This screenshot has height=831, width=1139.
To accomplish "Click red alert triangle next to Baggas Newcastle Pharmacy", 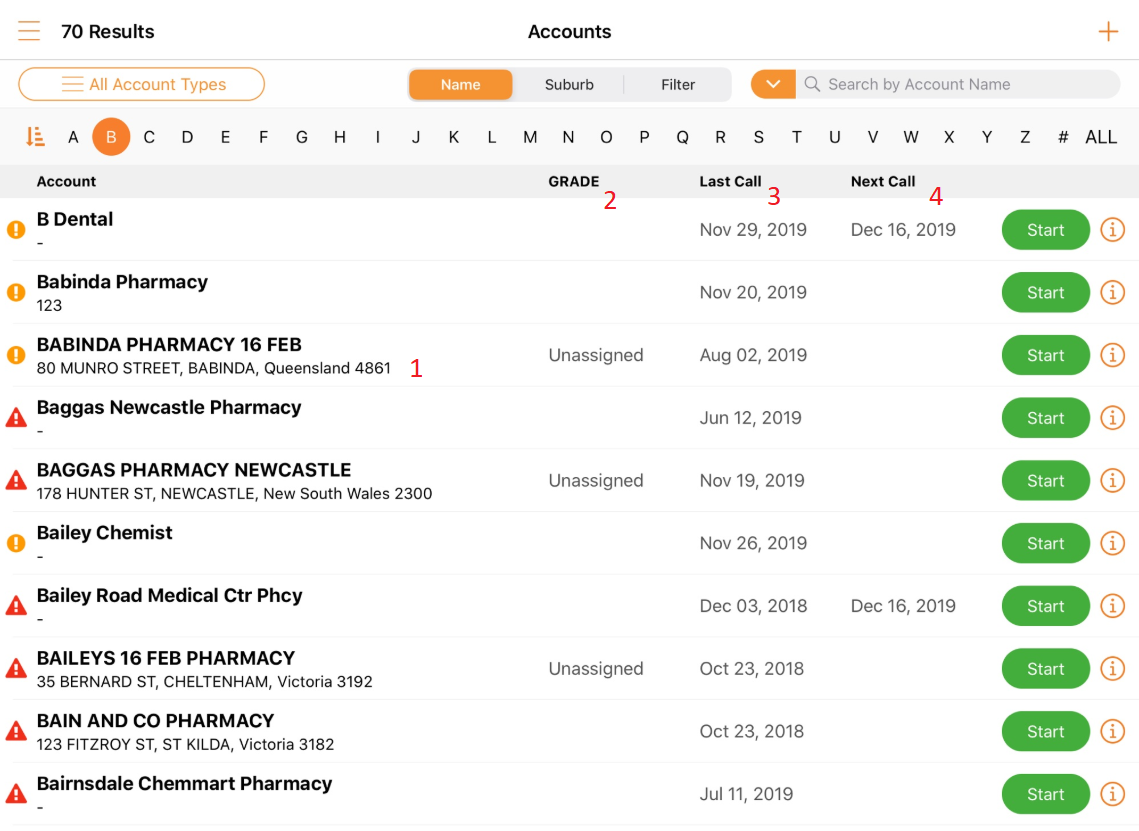I will [16, 418].
